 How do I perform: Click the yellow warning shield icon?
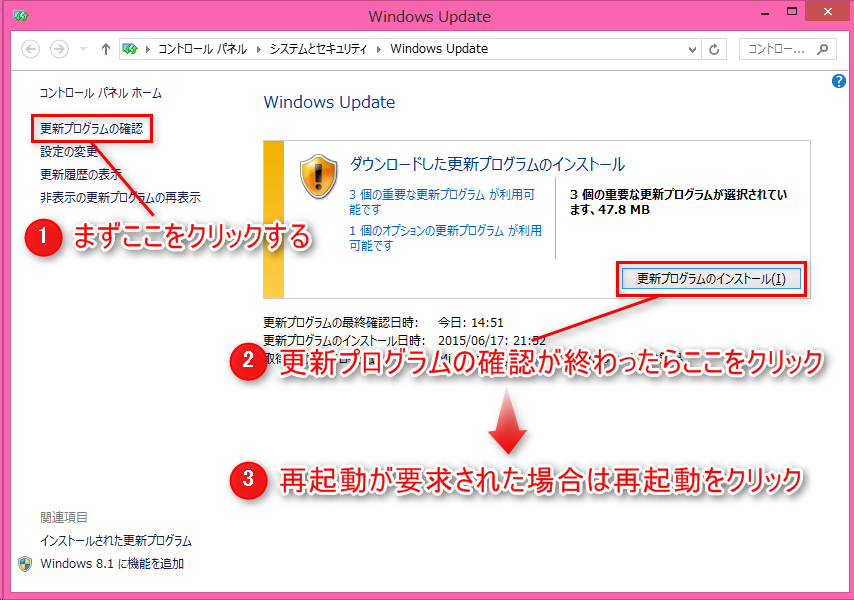(319, 176)
